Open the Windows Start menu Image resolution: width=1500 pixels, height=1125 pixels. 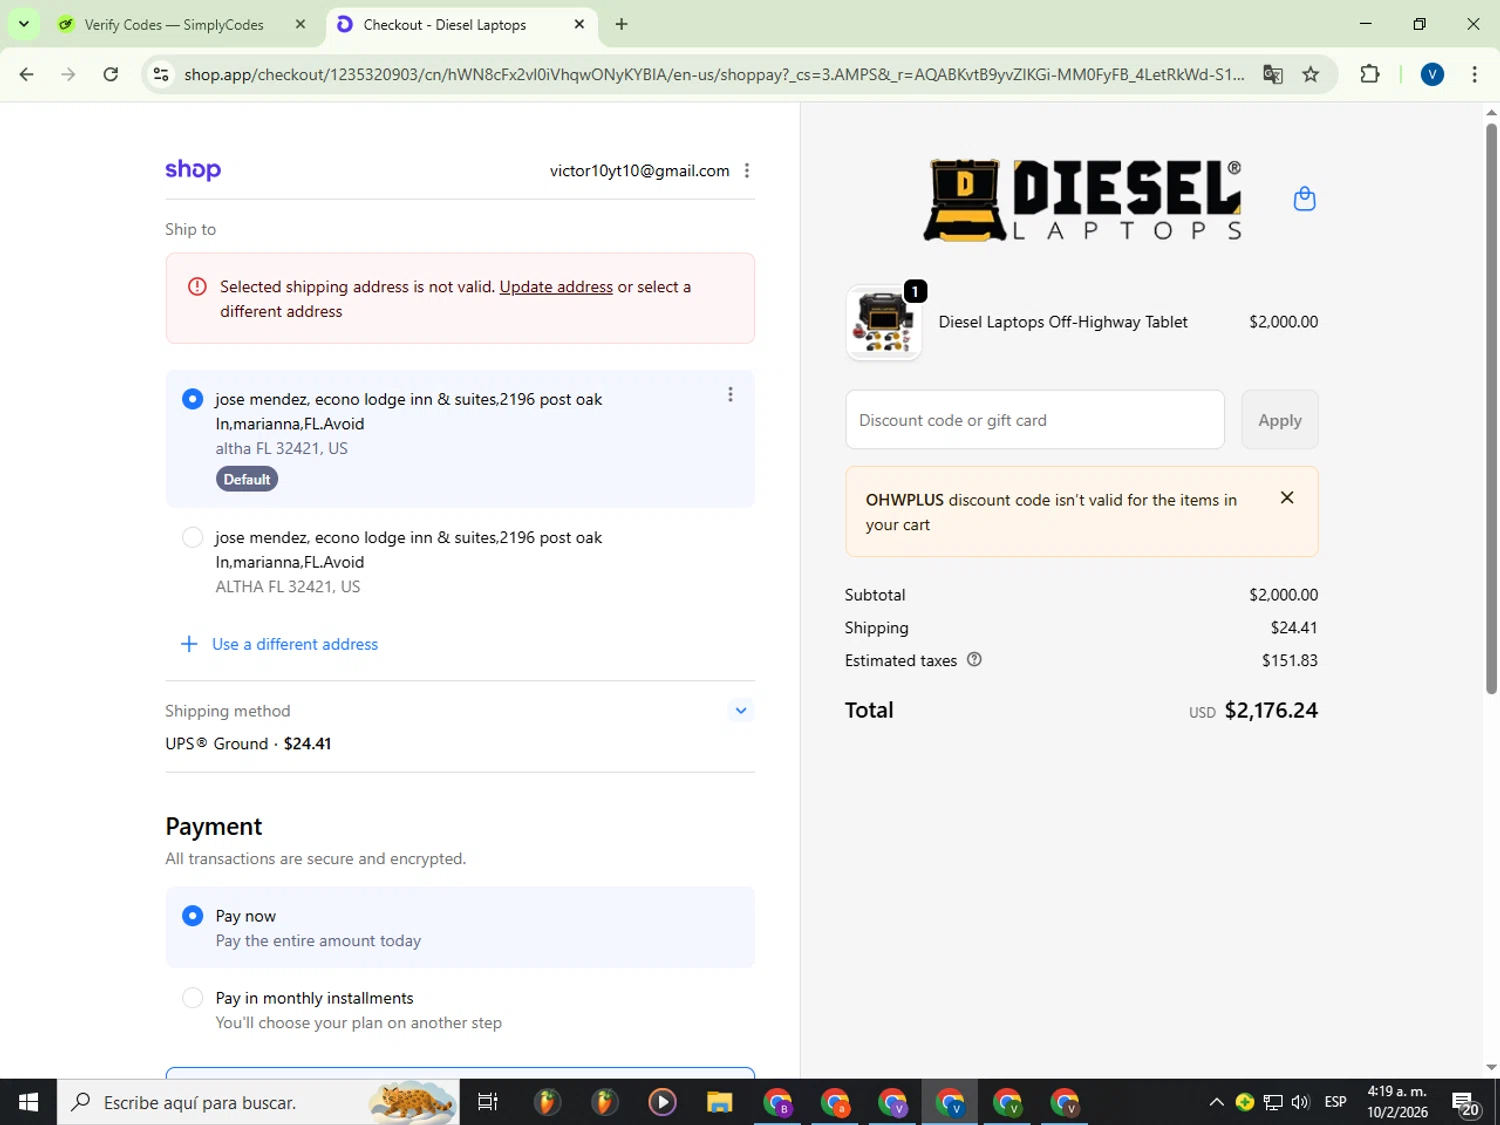point(28,1102)
